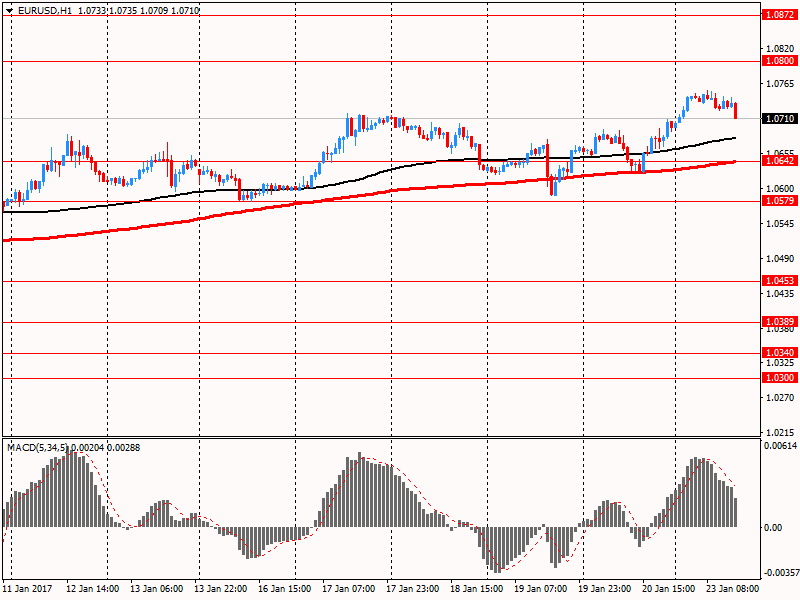
Task: Click the MACD(5,34,5) indicator label
Action: pyautogui.click(x=38, y=447)
